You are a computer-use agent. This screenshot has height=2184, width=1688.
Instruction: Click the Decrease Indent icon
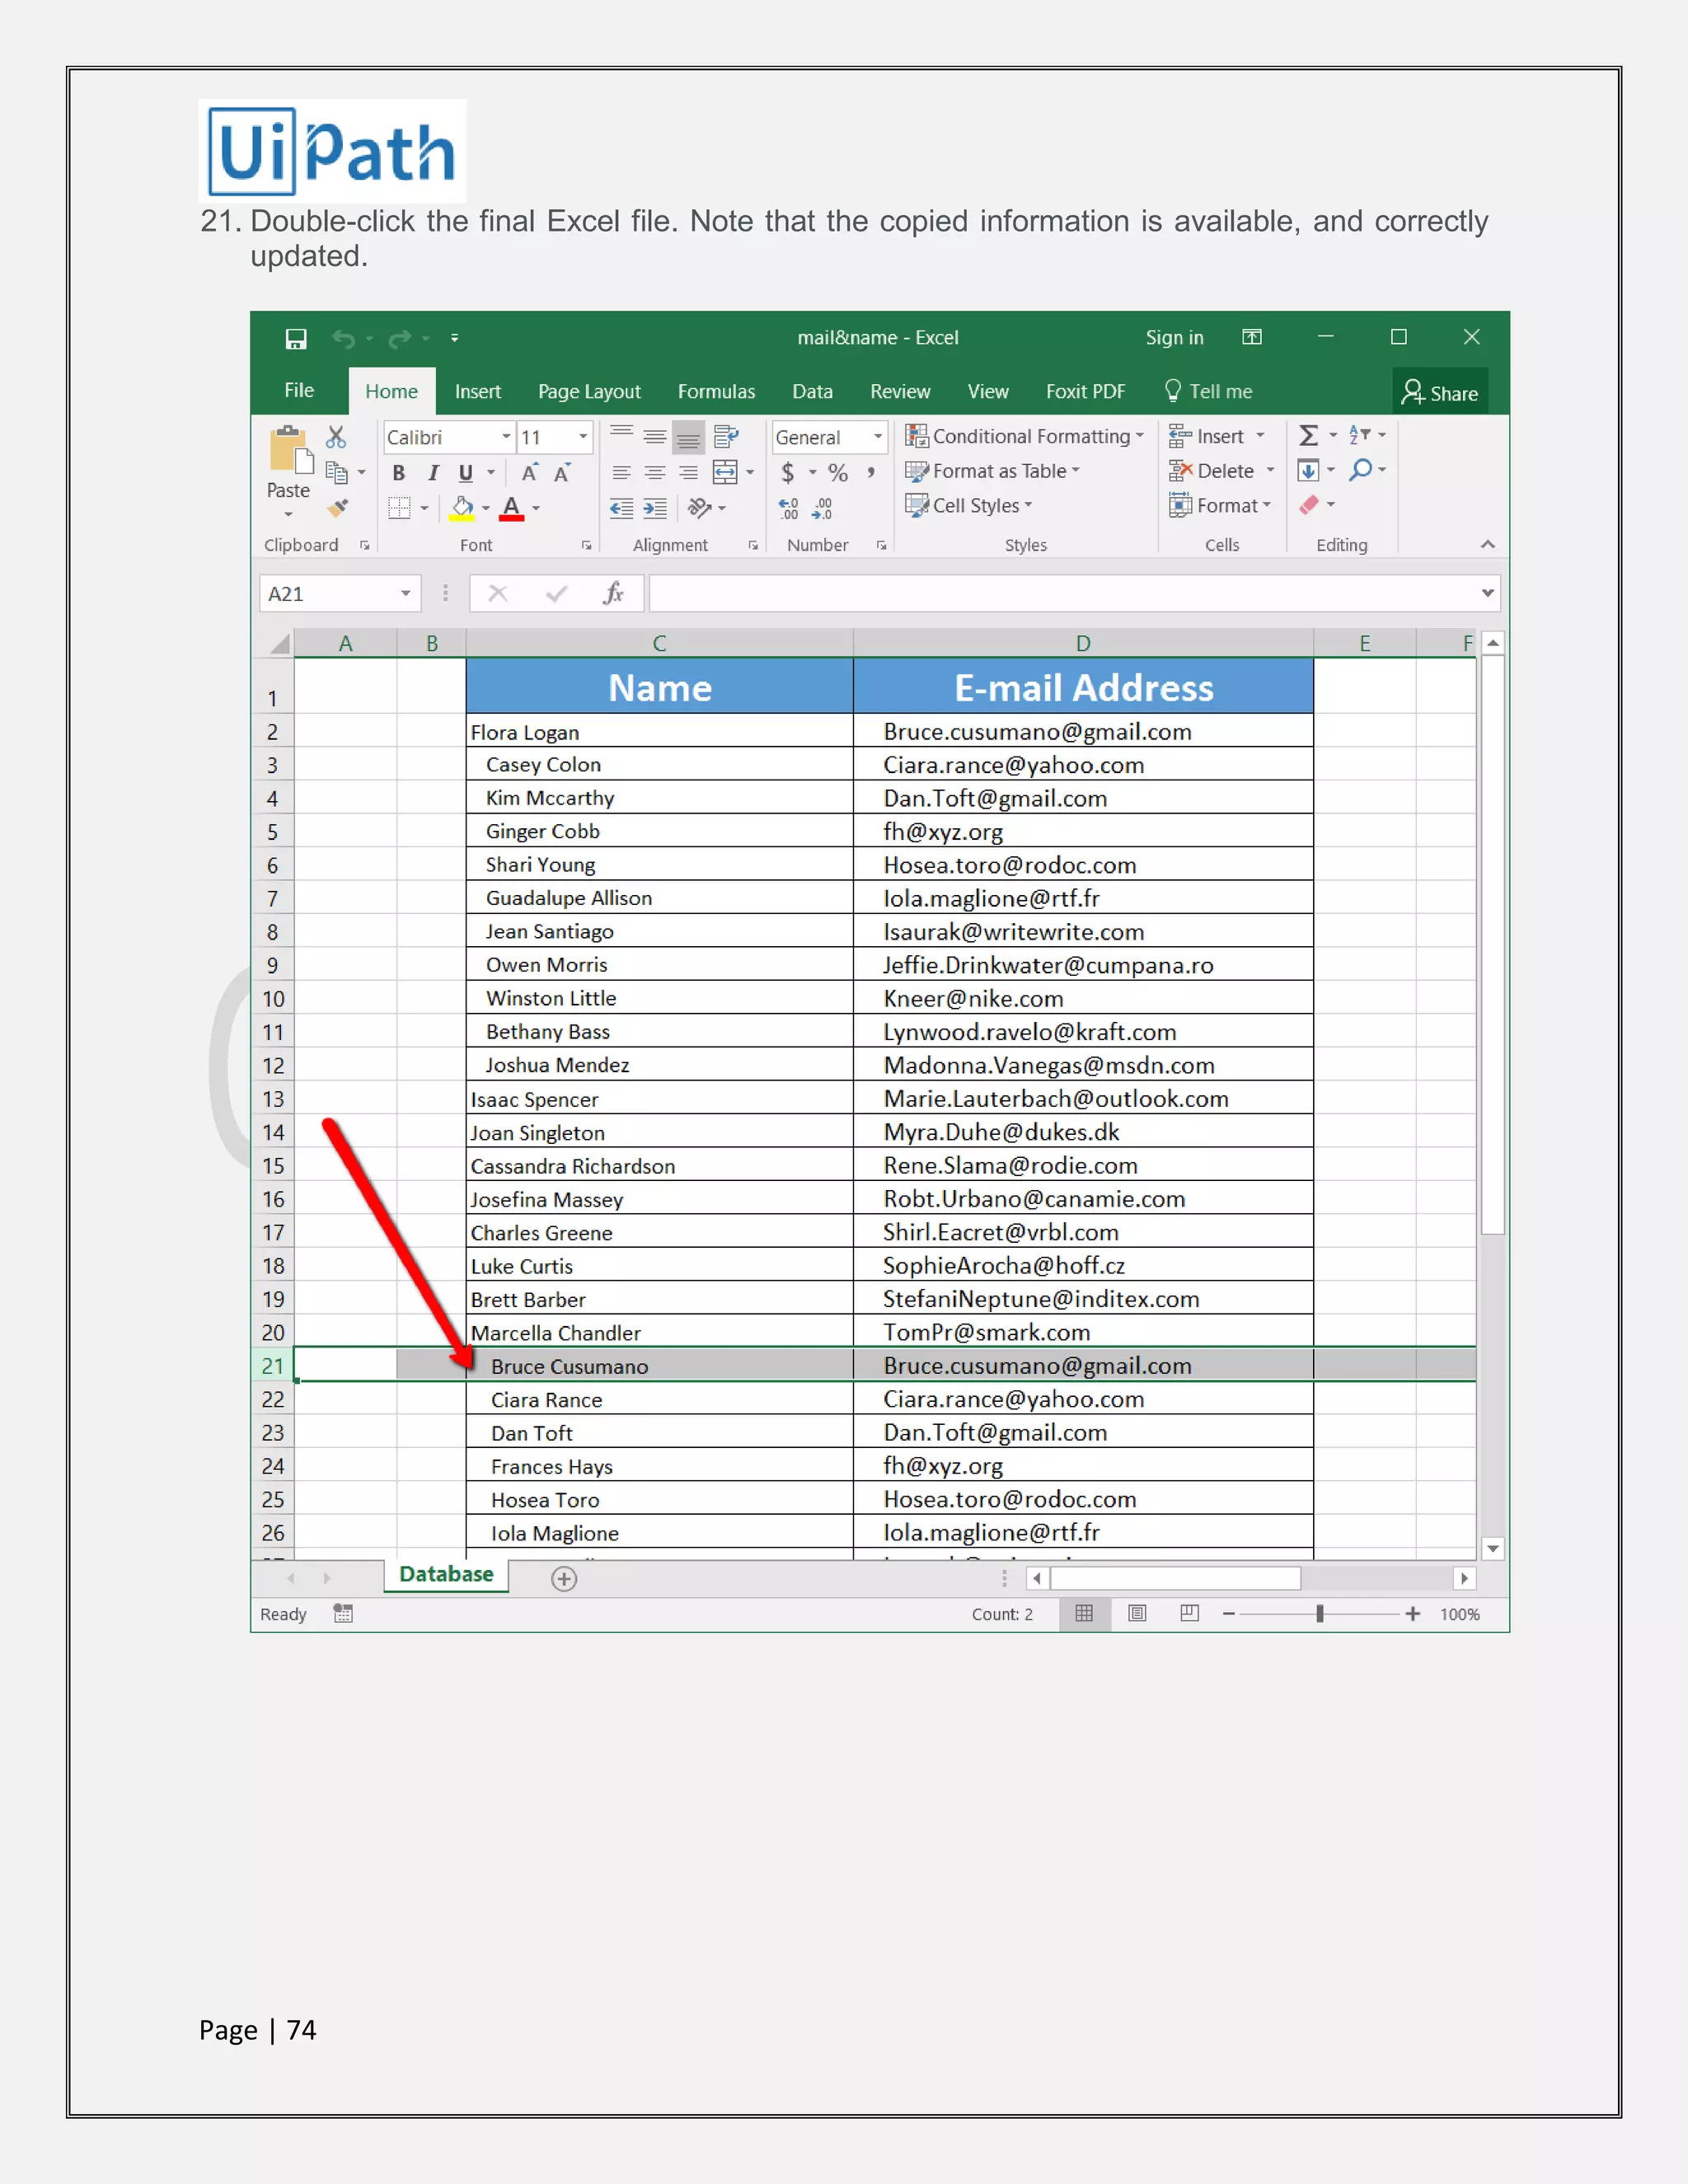(x=621, y=508)
